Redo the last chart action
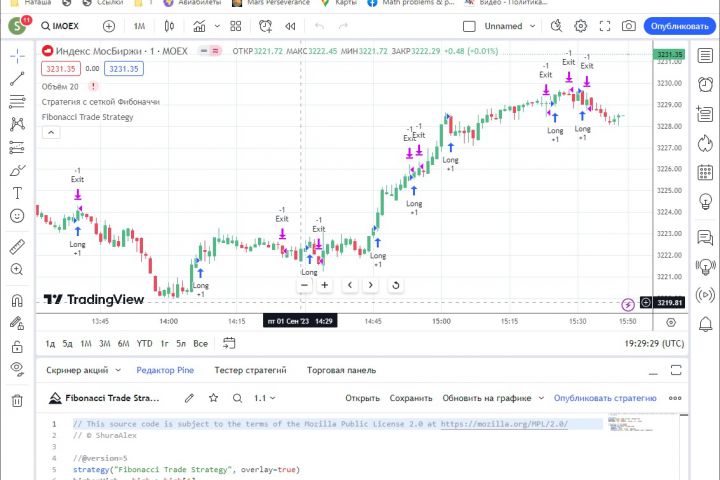The width and height of the screenshot is (720, 480). coord(343,26)
